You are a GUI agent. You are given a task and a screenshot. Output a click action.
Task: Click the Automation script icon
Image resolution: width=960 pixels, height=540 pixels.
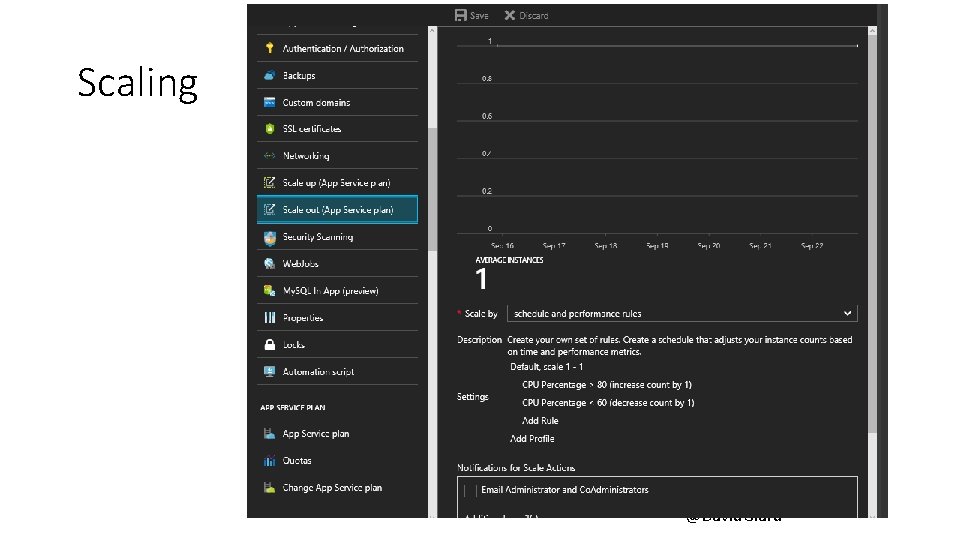[x=269, y=372]
